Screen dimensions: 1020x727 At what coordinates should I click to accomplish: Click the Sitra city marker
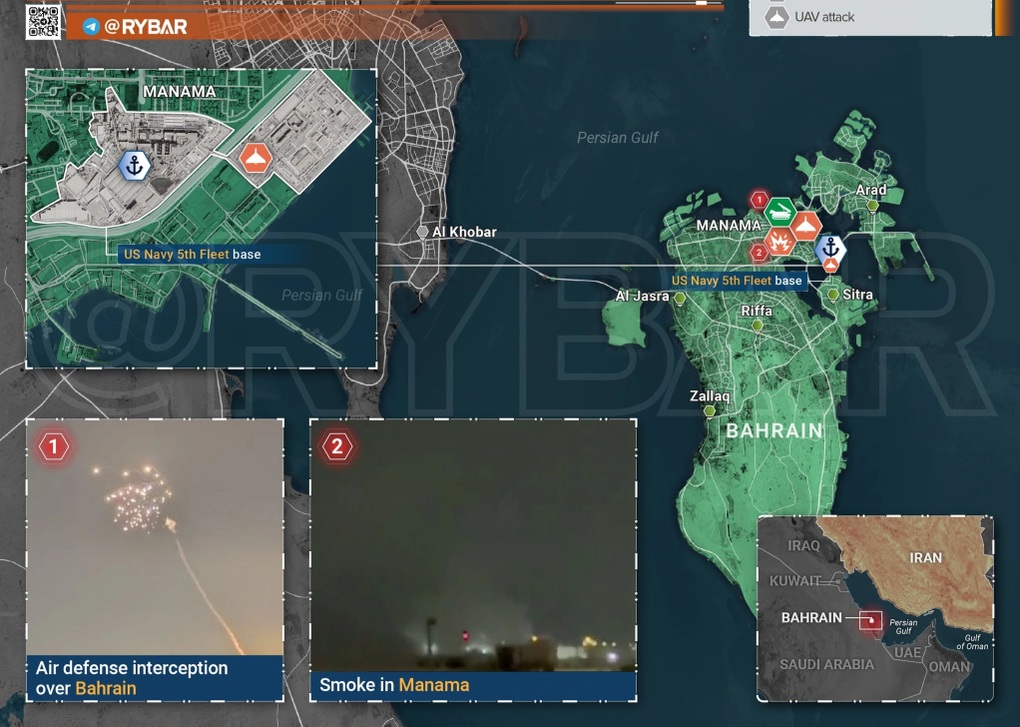[x=834, y=294]
